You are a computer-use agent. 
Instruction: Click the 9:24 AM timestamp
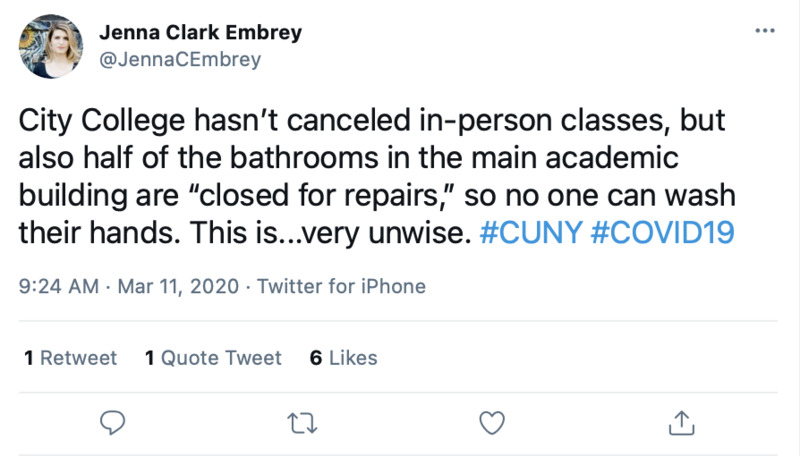pyautogui.click(x=59, y=287)
